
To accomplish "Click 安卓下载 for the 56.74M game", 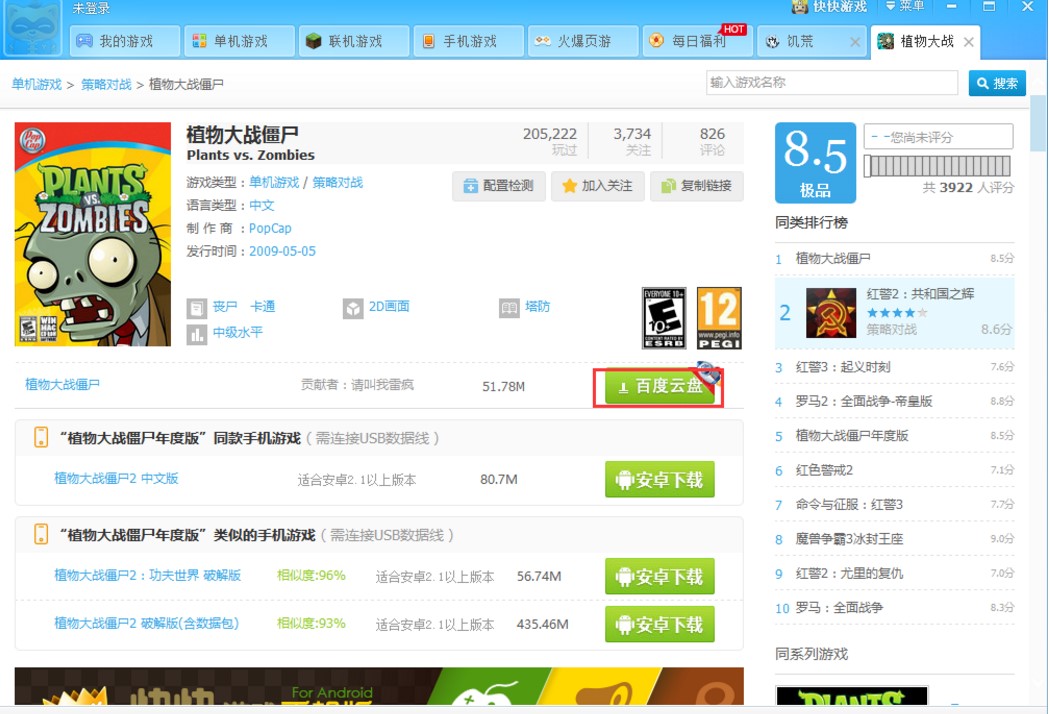I will [660, 577].
